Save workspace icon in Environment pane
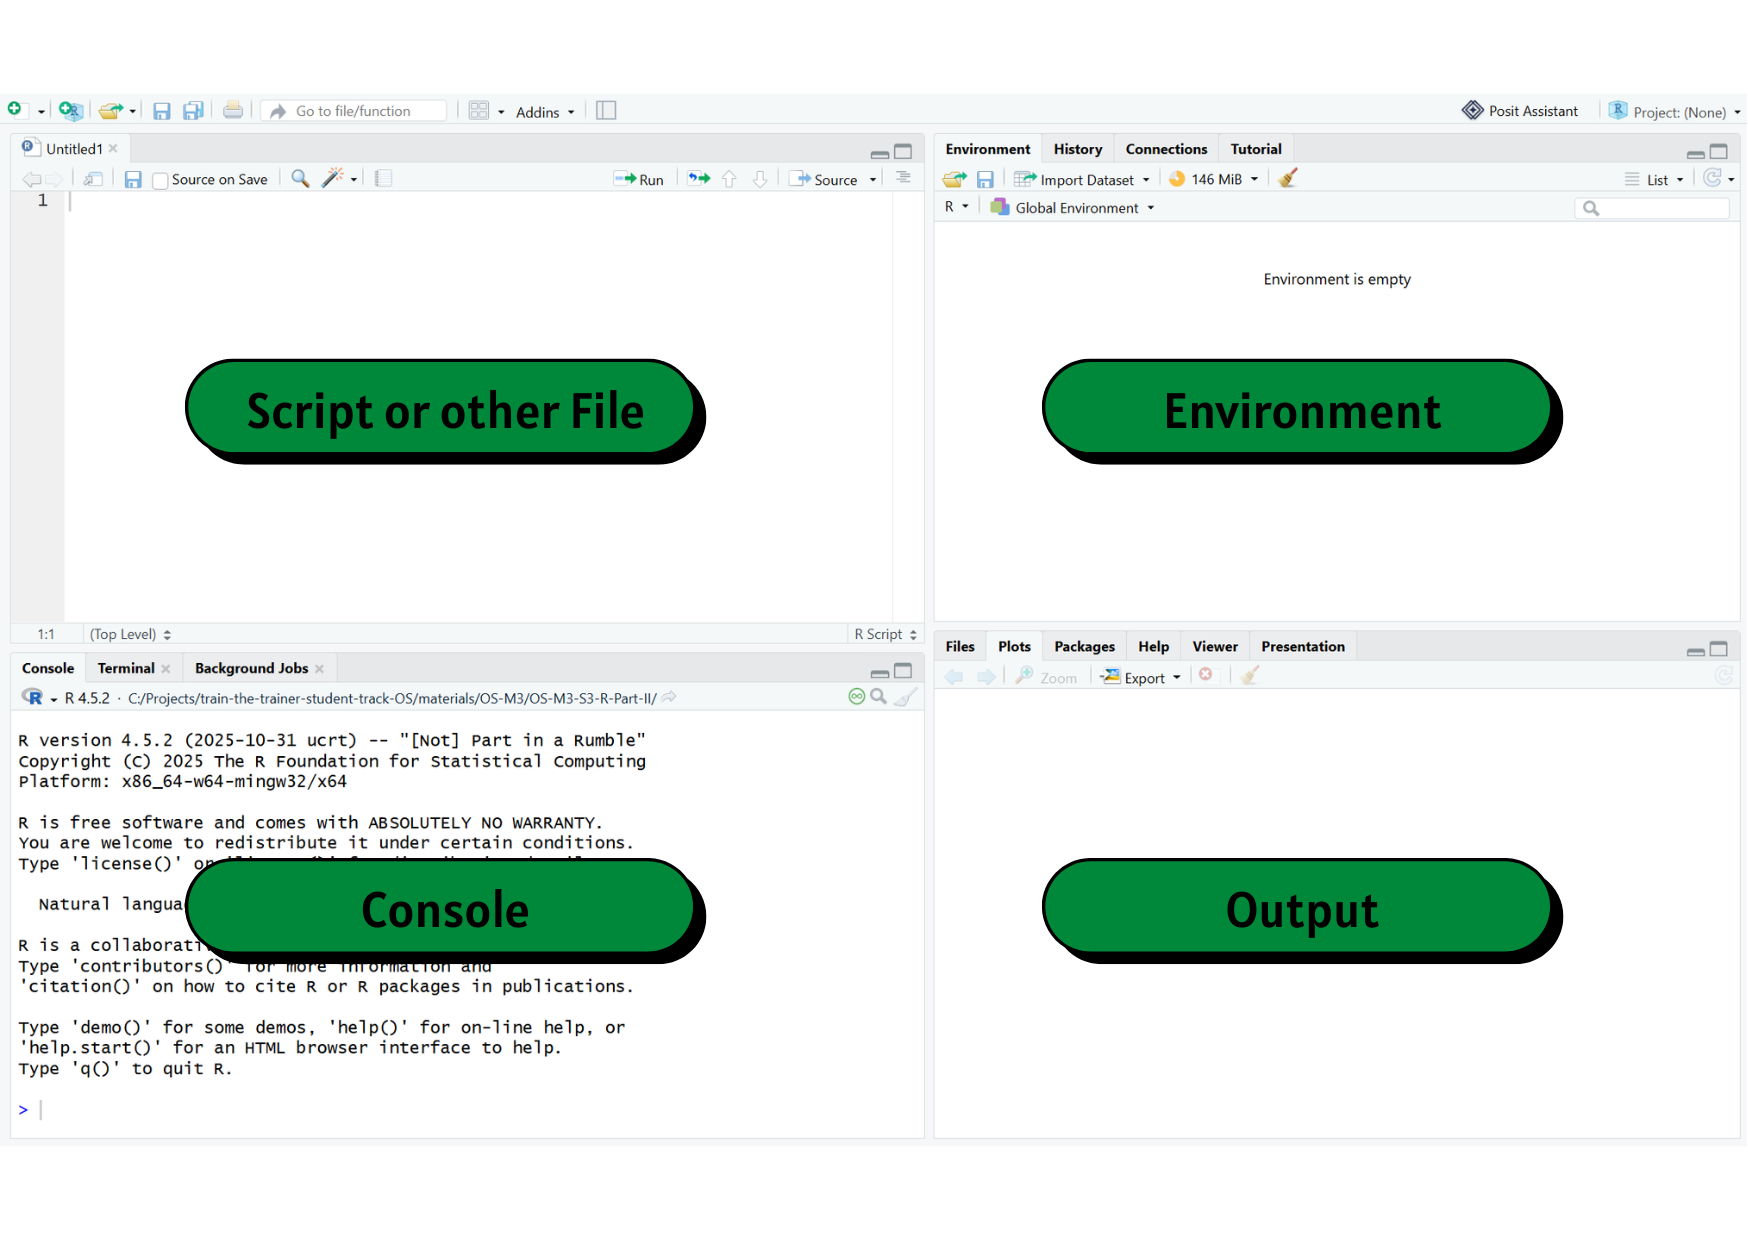1748x1240 pixels. click(x=985, y=179)
